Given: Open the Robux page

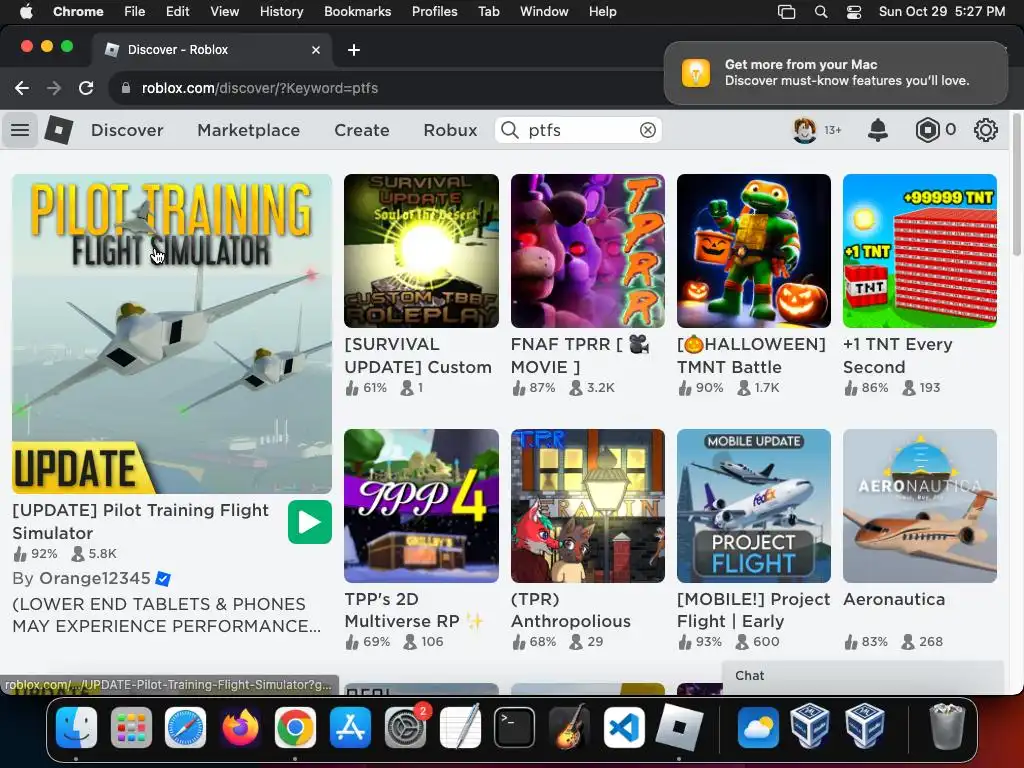Looking at the screenshot, I should (x=450, y=130).
